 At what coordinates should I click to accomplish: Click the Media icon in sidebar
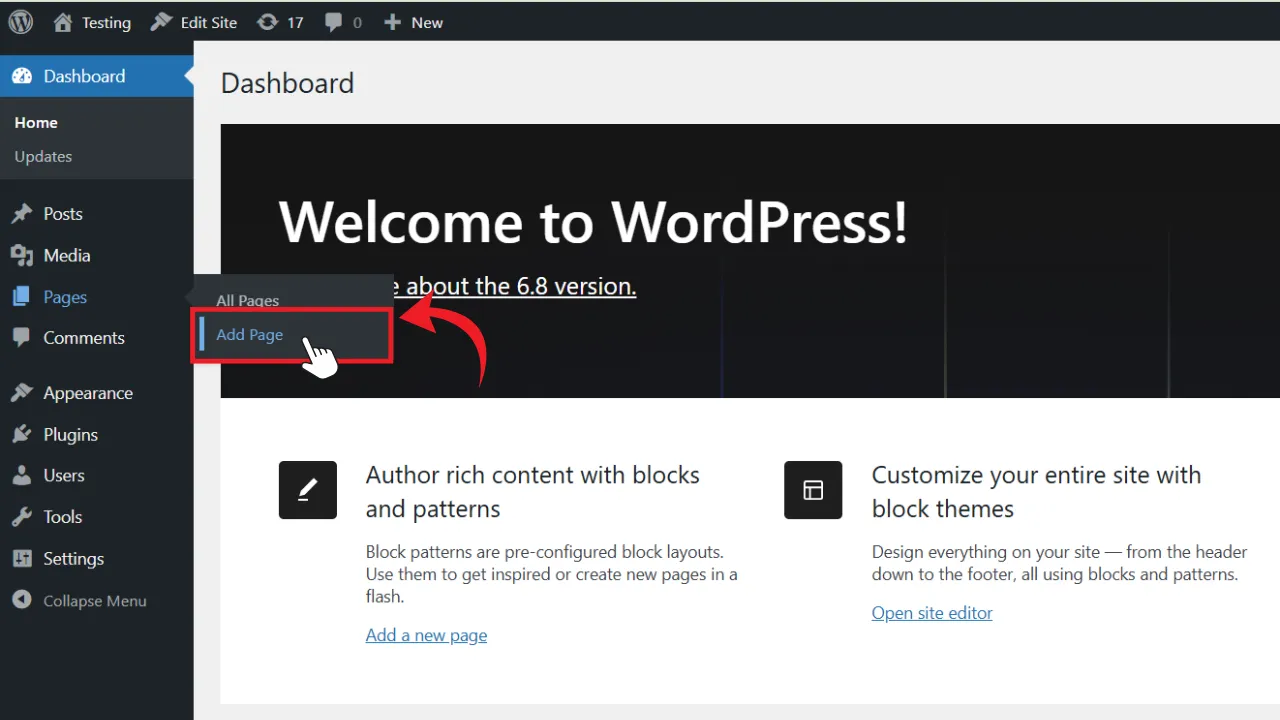[22, 256]
